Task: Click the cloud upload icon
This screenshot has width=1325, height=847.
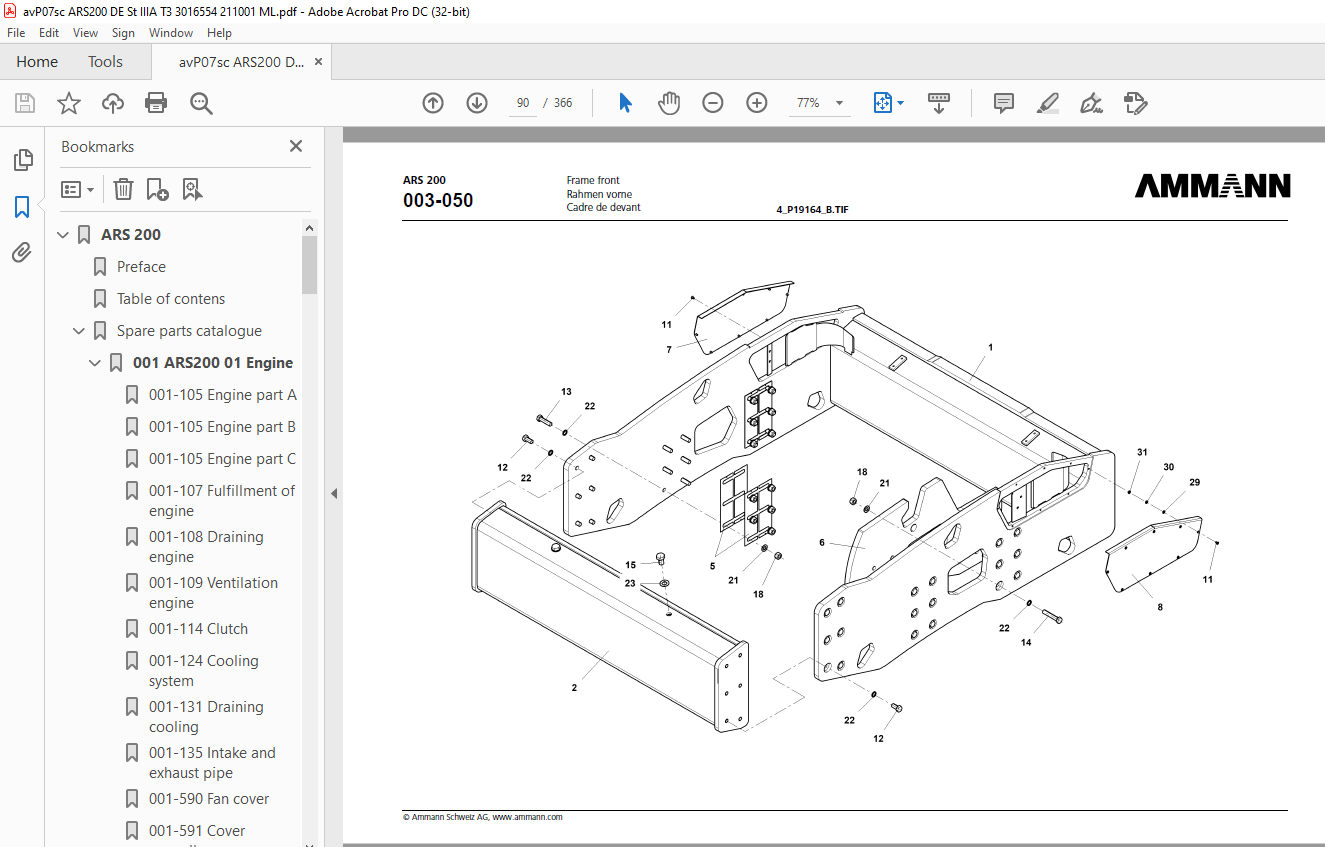Action: 113,103
